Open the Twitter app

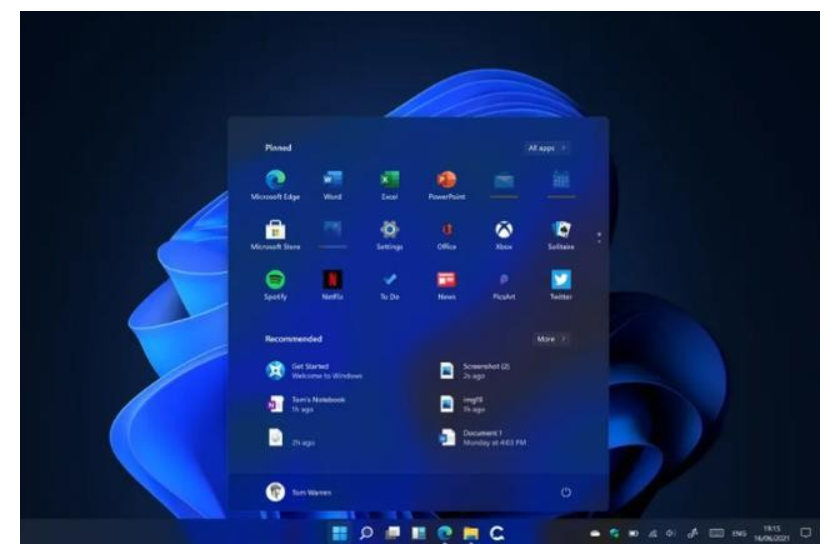(561, 284)
